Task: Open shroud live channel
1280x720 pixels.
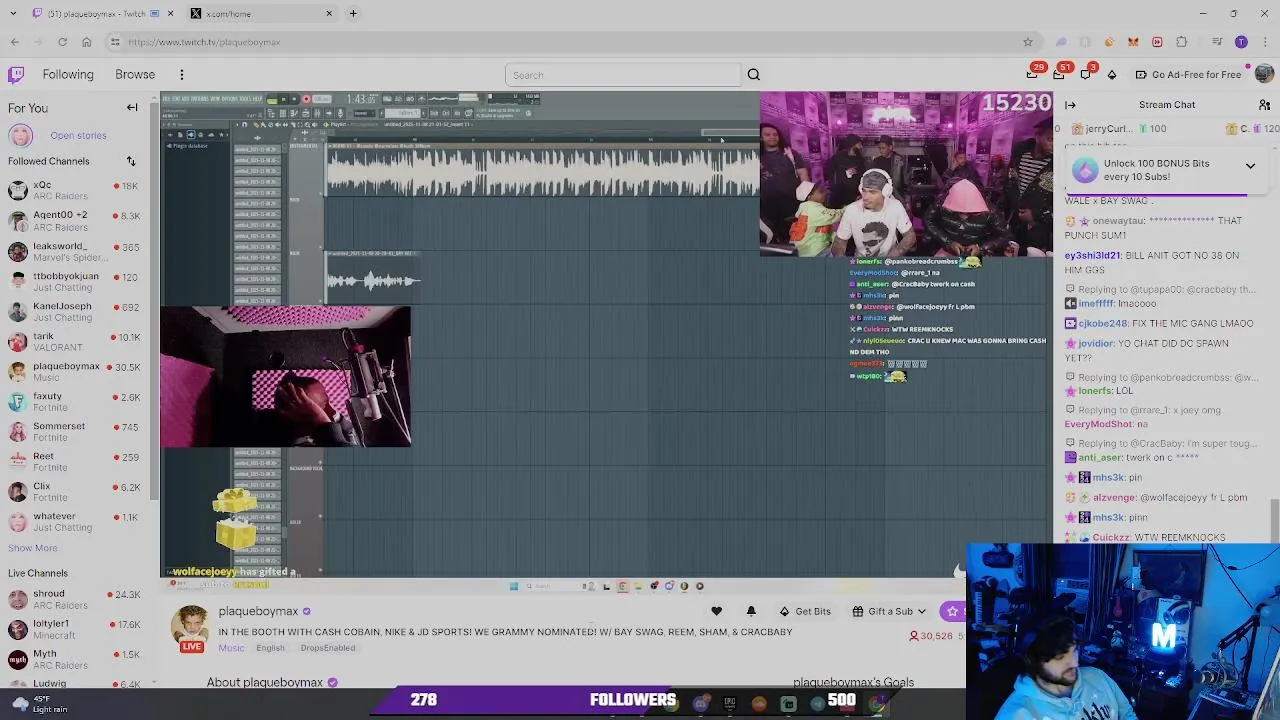Action: pyautogui.click(x=75, y=599)
